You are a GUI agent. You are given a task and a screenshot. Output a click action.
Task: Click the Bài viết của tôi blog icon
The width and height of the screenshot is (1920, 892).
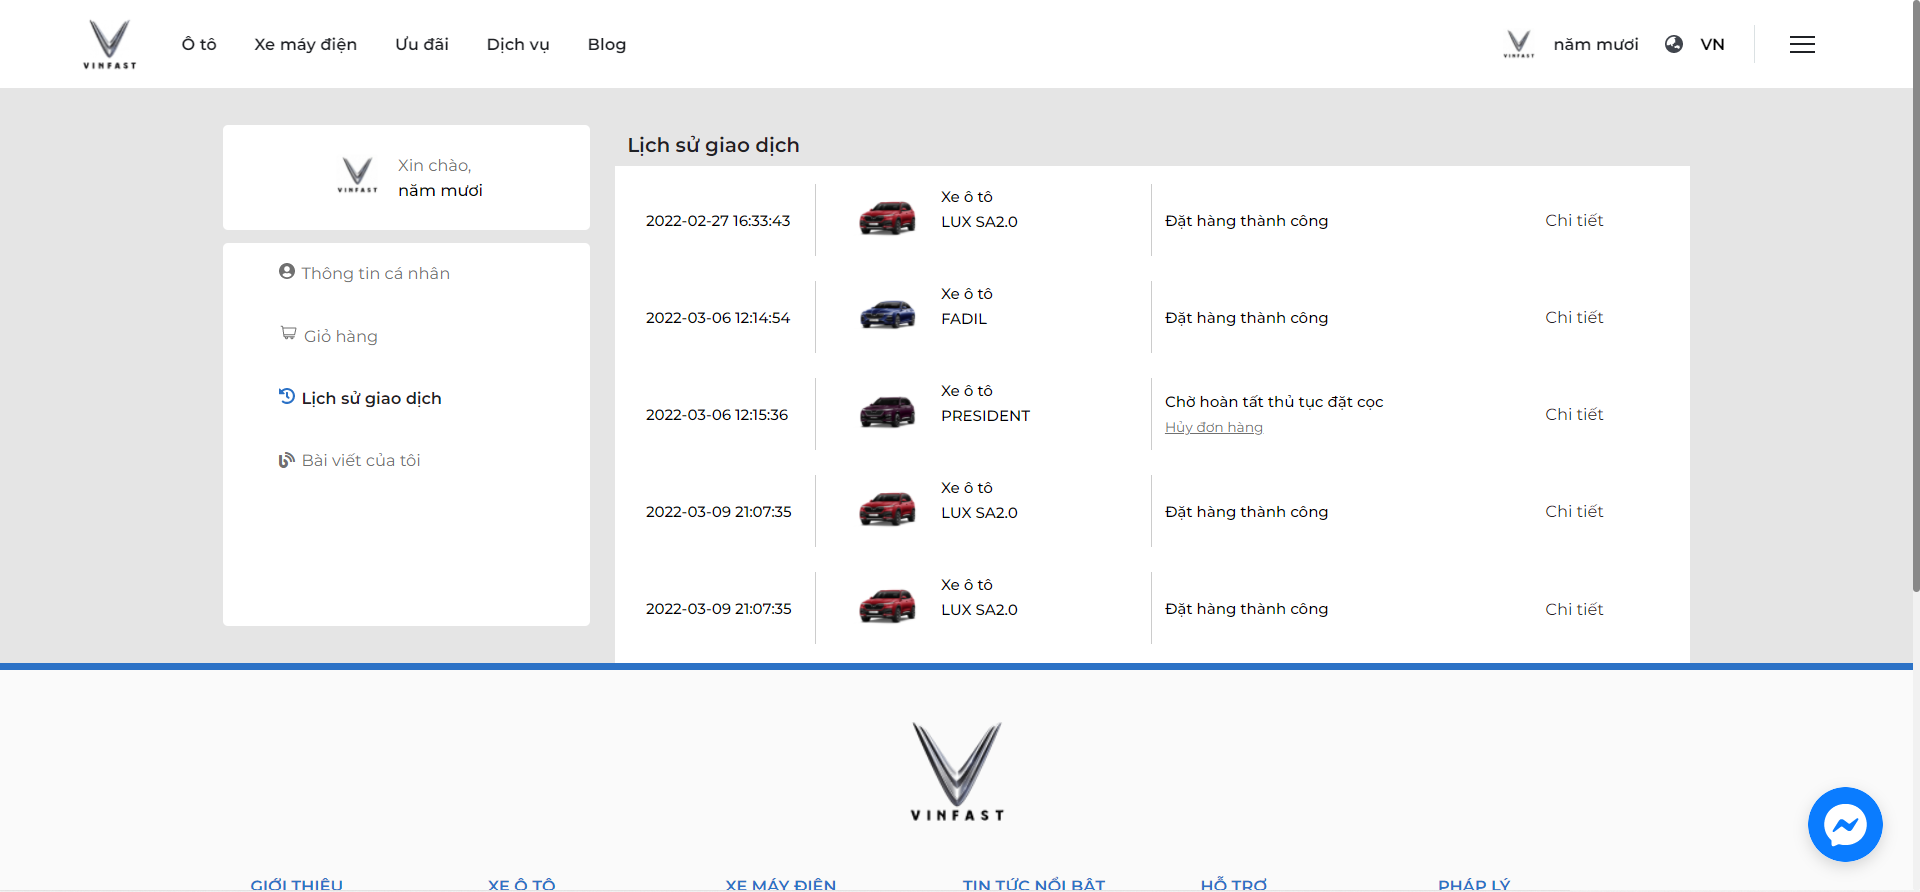click(x=287, y=460)
